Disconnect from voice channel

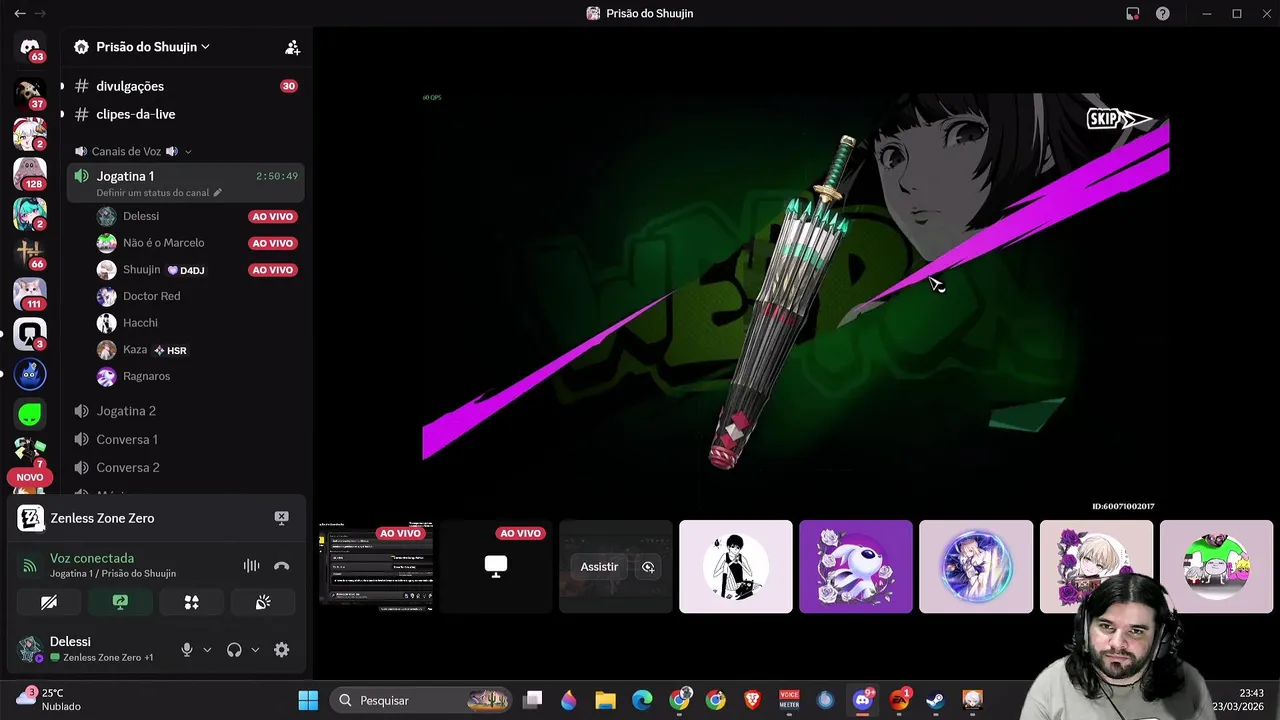click(282, 566)
